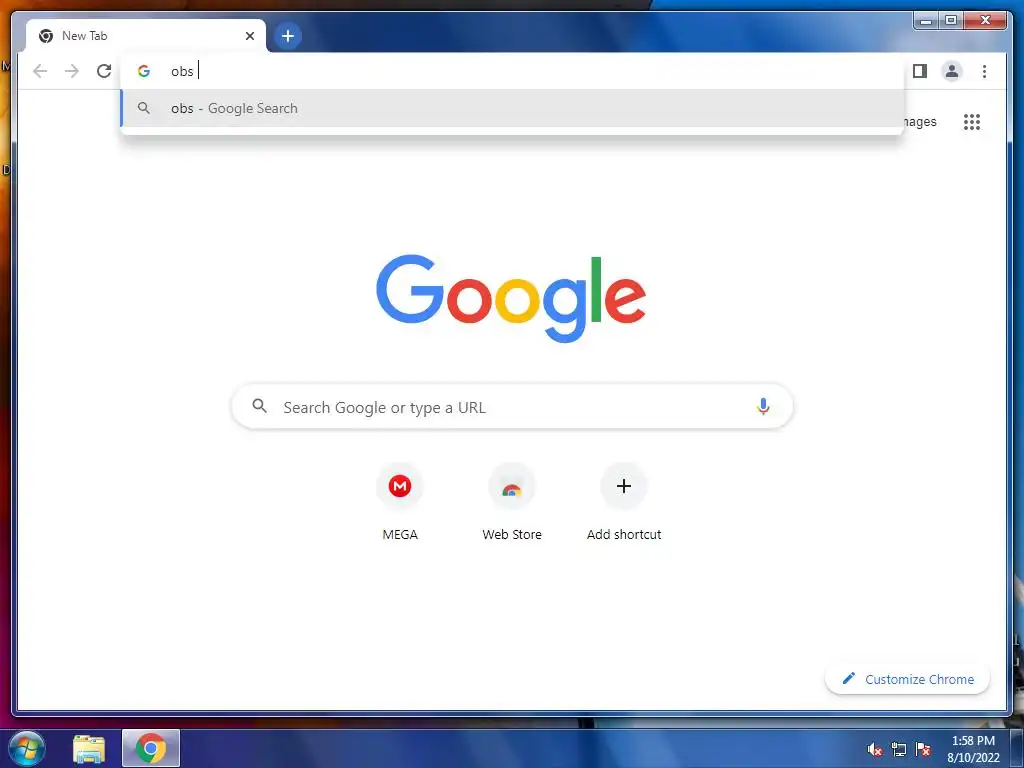The image size is (1024, 768).
Task: Click the Google logo
Action: click(x=511, y=298)
